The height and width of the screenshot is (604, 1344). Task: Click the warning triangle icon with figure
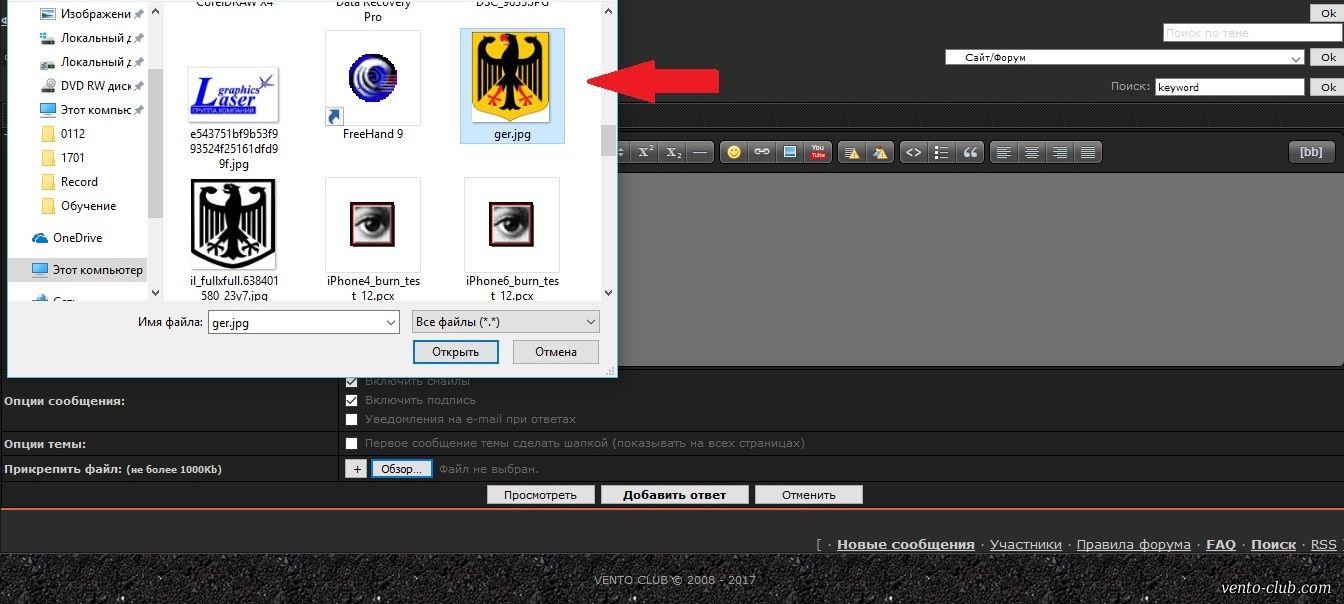[879, 152]
